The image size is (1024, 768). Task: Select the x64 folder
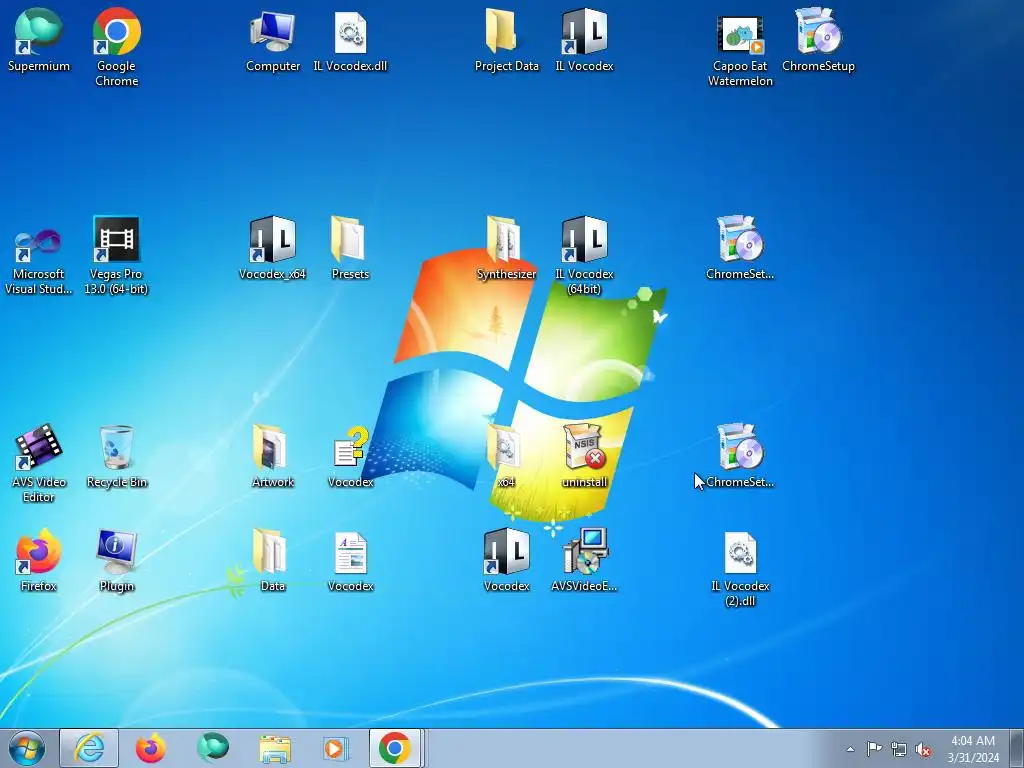[505, 456]
